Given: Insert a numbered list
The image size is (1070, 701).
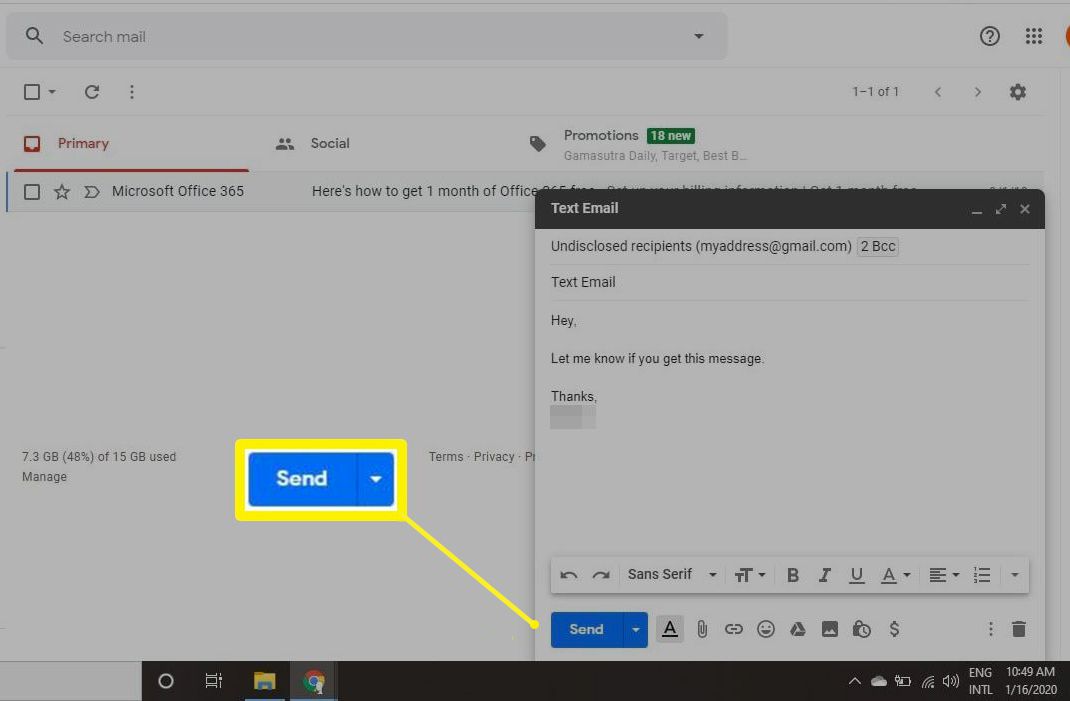Looking at the screenshot, I should click(981, 575).
